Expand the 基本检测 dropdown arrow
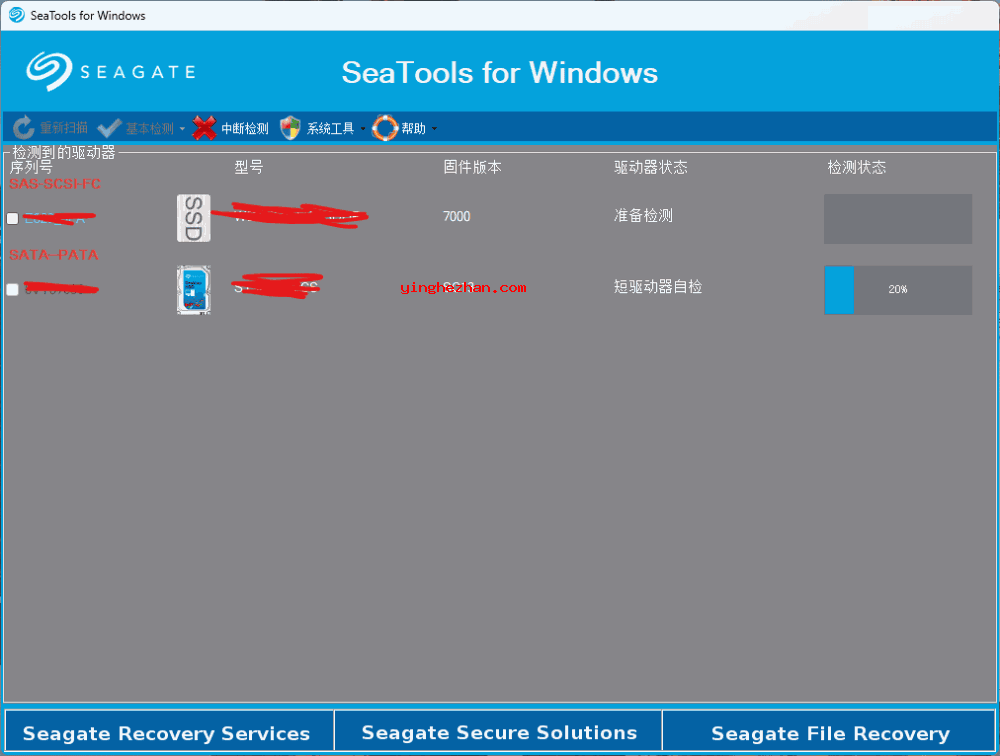Image resolution: width=1000 pixels, height=756 pixels. click(182, 129)
